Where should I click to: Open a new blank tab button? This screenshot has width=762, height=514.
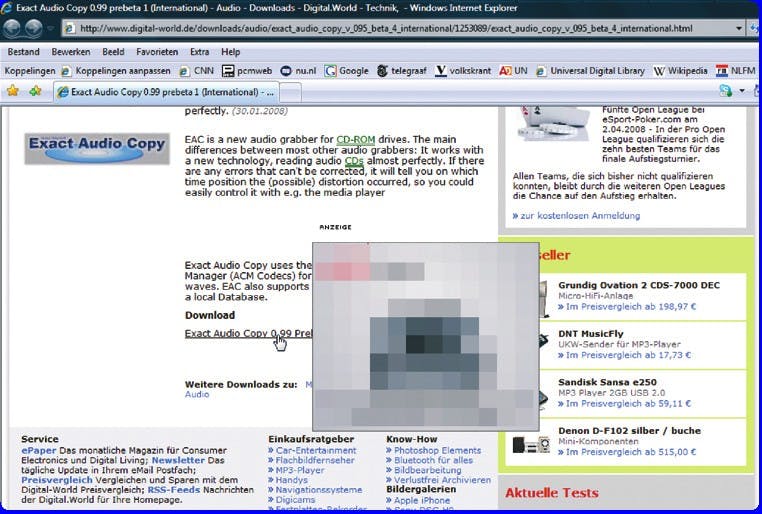291,92
